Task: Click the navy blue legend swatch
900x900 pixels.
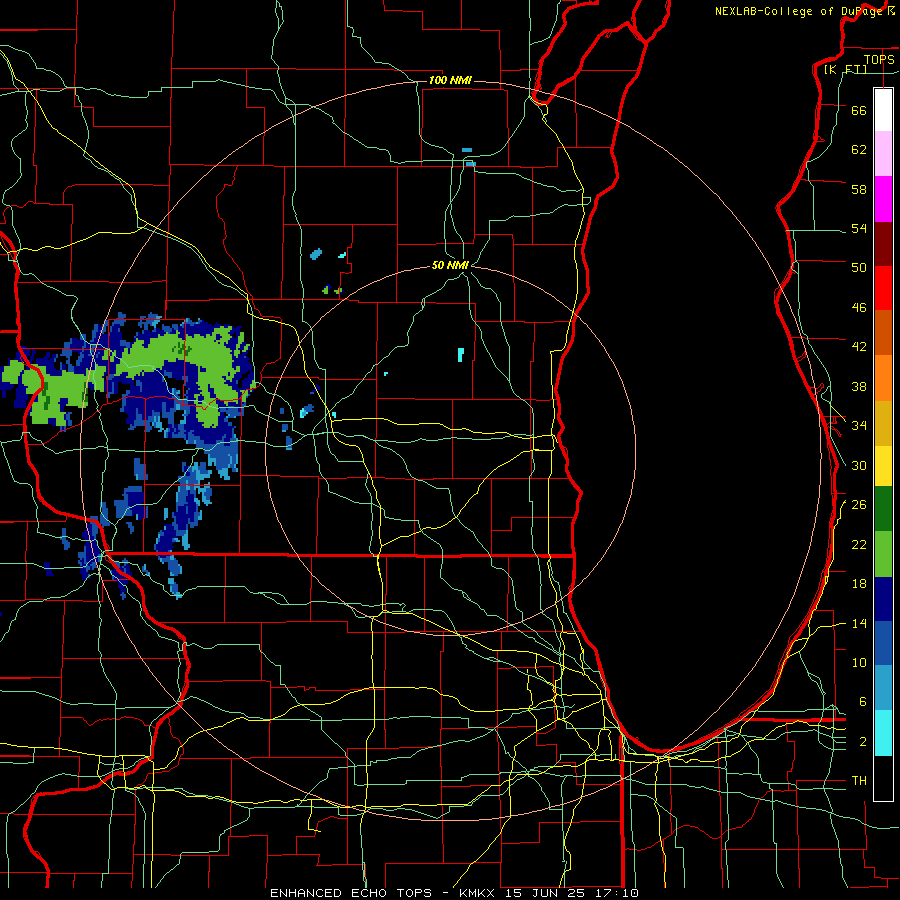Action: [883, 599]
